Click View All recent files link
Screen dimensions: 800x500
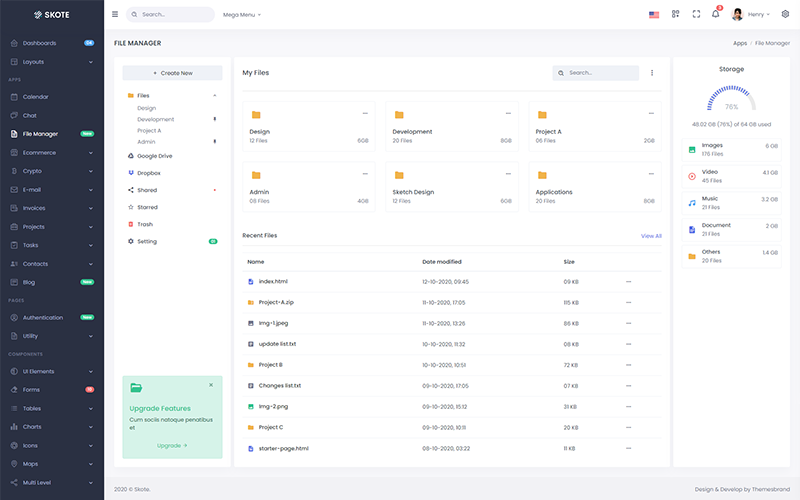(x=651, y=236)
